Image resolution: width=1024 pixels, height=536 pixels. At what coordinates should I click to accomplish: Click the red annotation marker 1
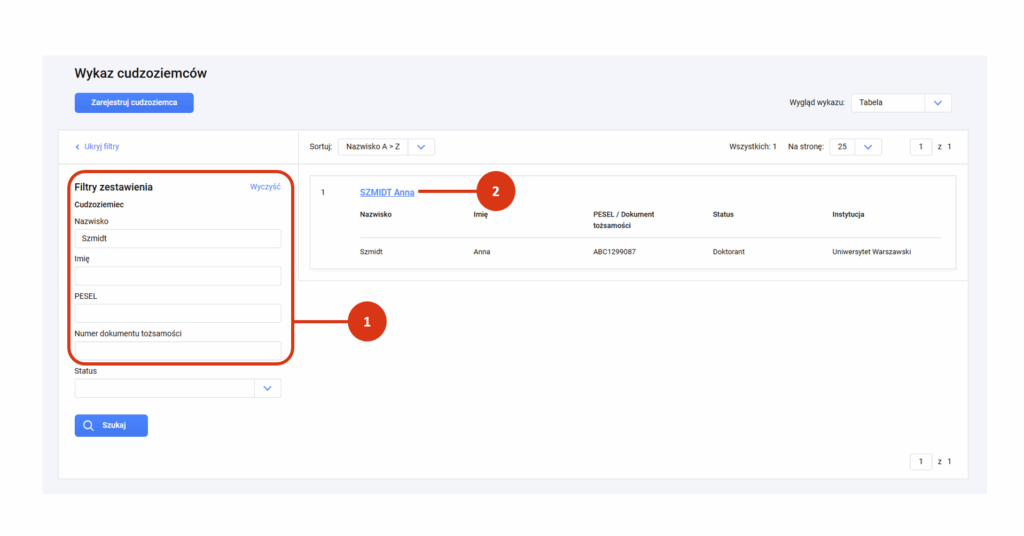coord(367,321)
